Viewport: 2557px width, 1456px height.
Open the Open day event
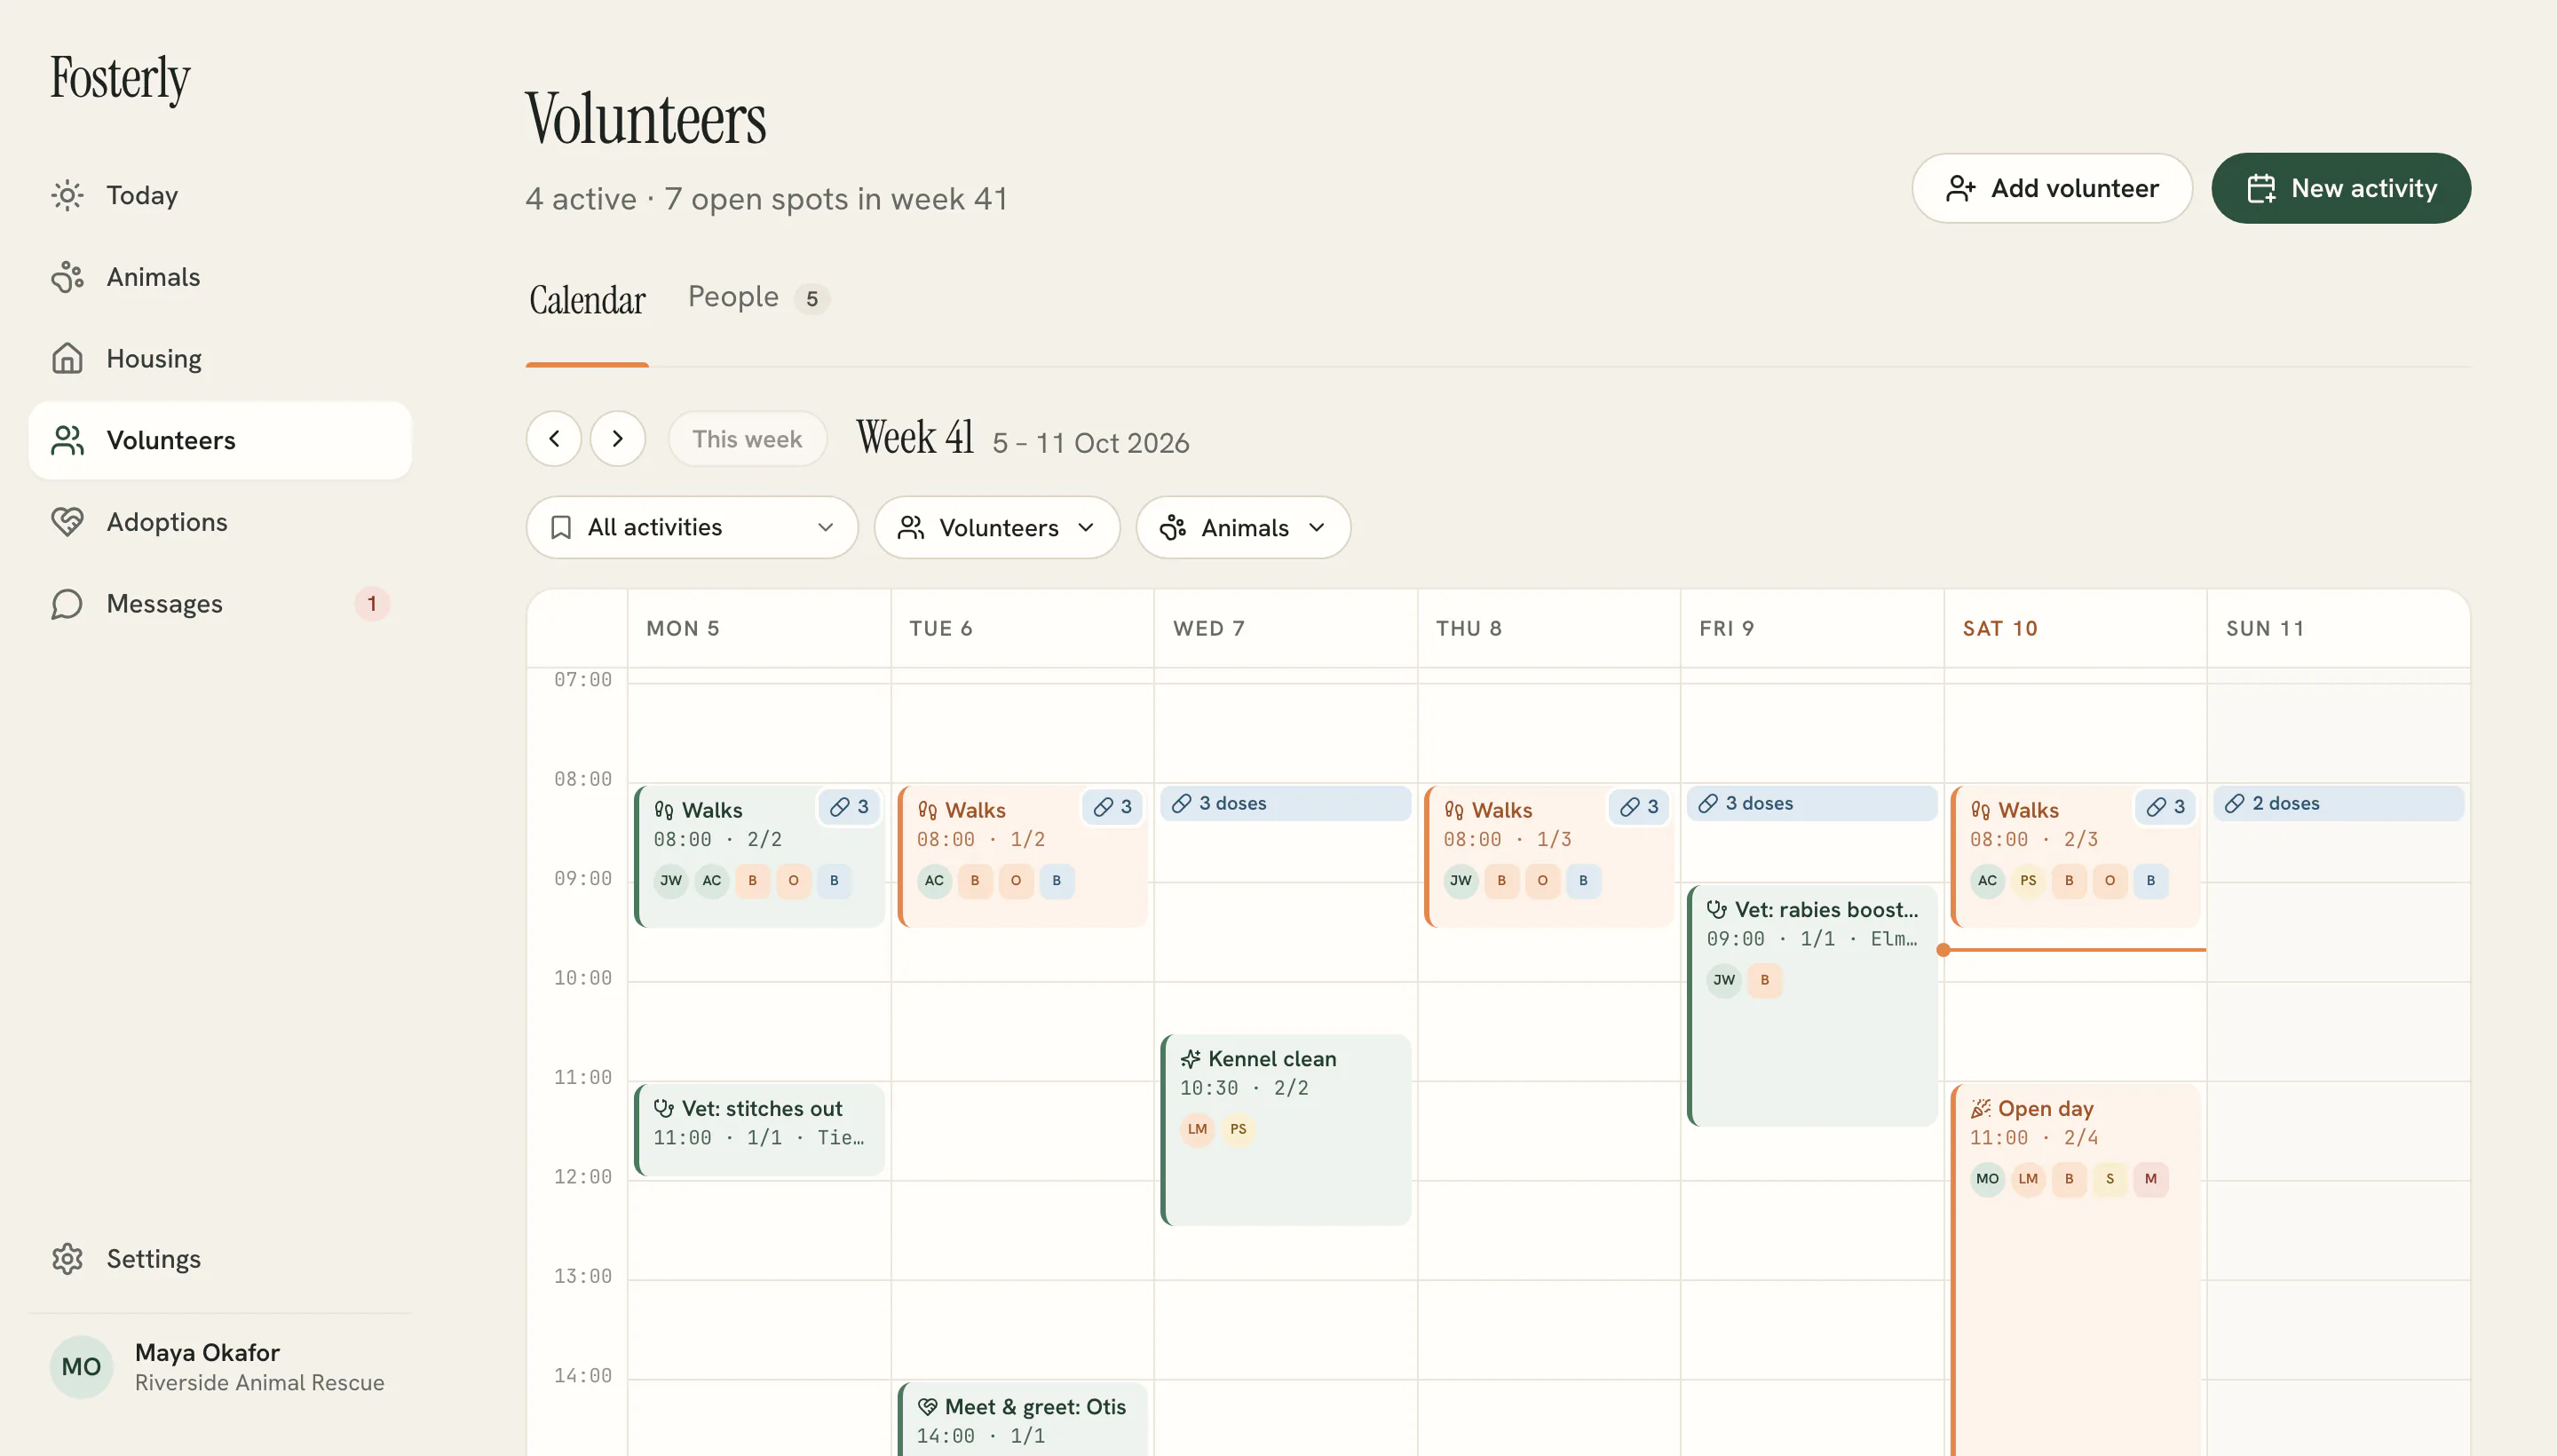coord(2075,1270)
